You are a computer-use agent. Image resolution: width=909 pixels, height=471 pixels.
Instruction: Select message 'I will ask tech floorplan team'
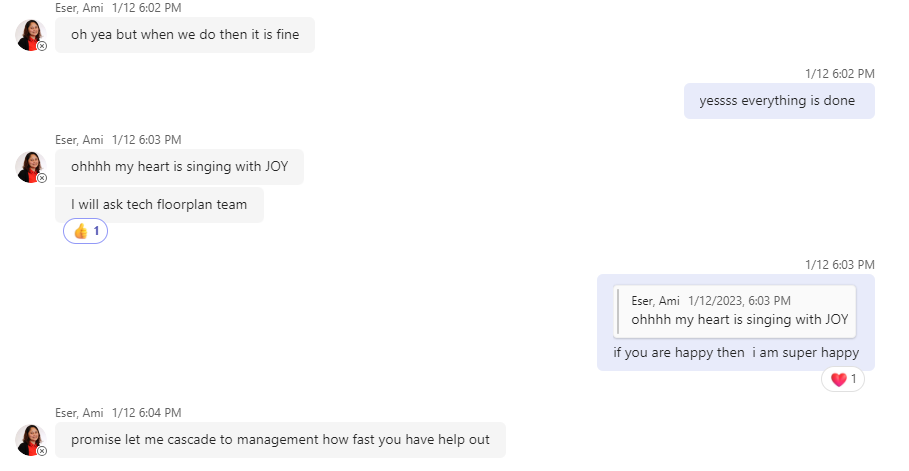point(159,205)
